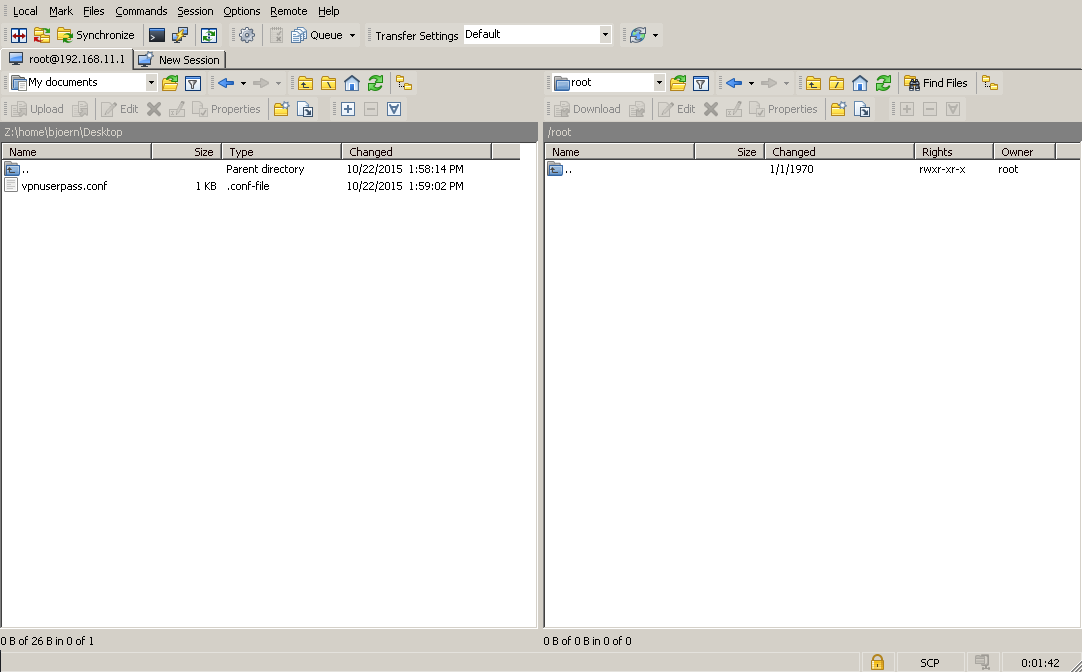Click the Compare Directories icon

click(x=18, y=35)
